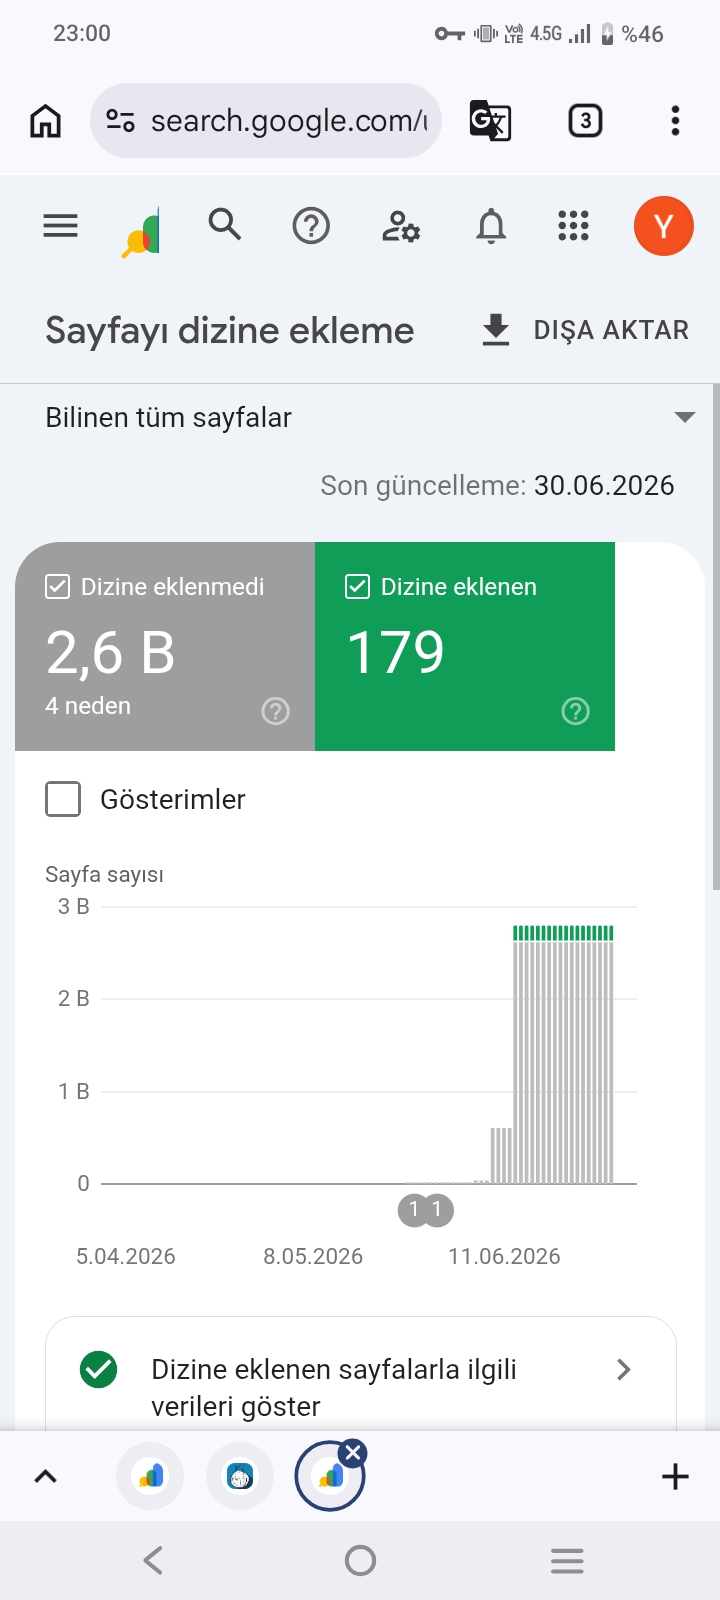Expand the Bilinen tüm sayfalar dropdown
This screenshot has width=720, height=1600.
click(370, 417)
